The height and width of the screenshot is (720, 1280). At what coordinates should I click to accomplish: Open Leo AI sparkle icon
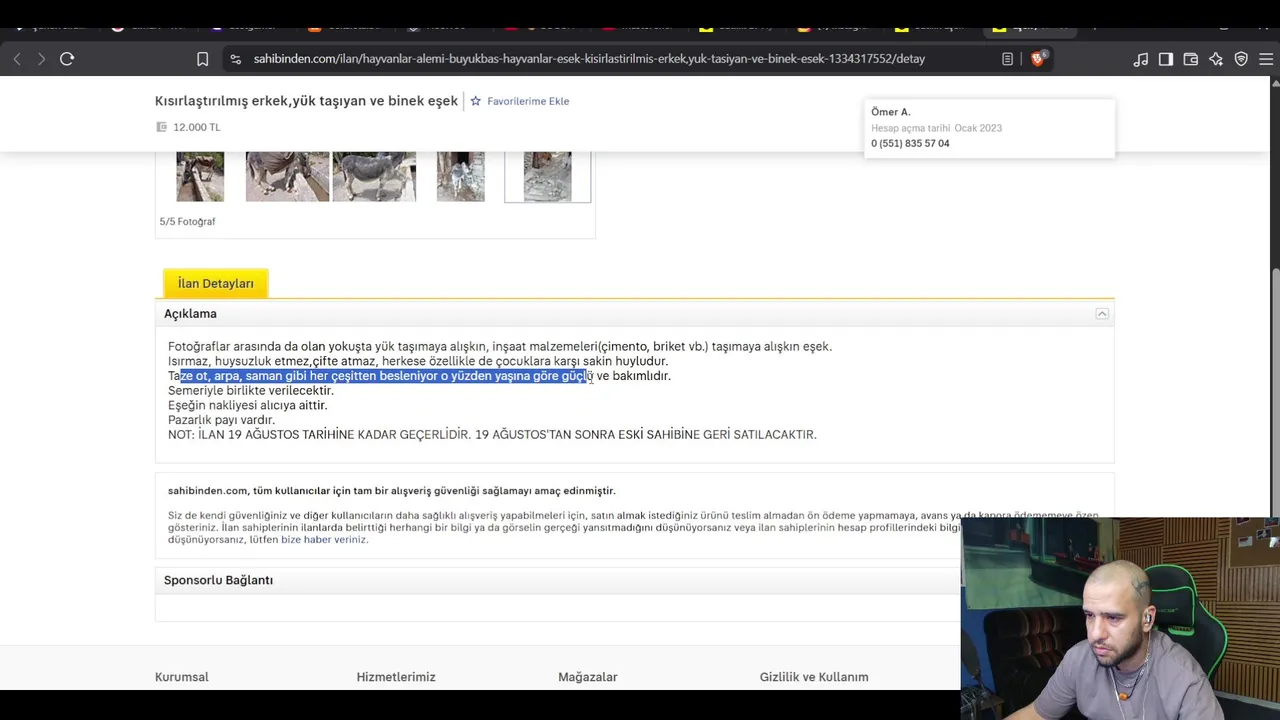pos(1216,59)
